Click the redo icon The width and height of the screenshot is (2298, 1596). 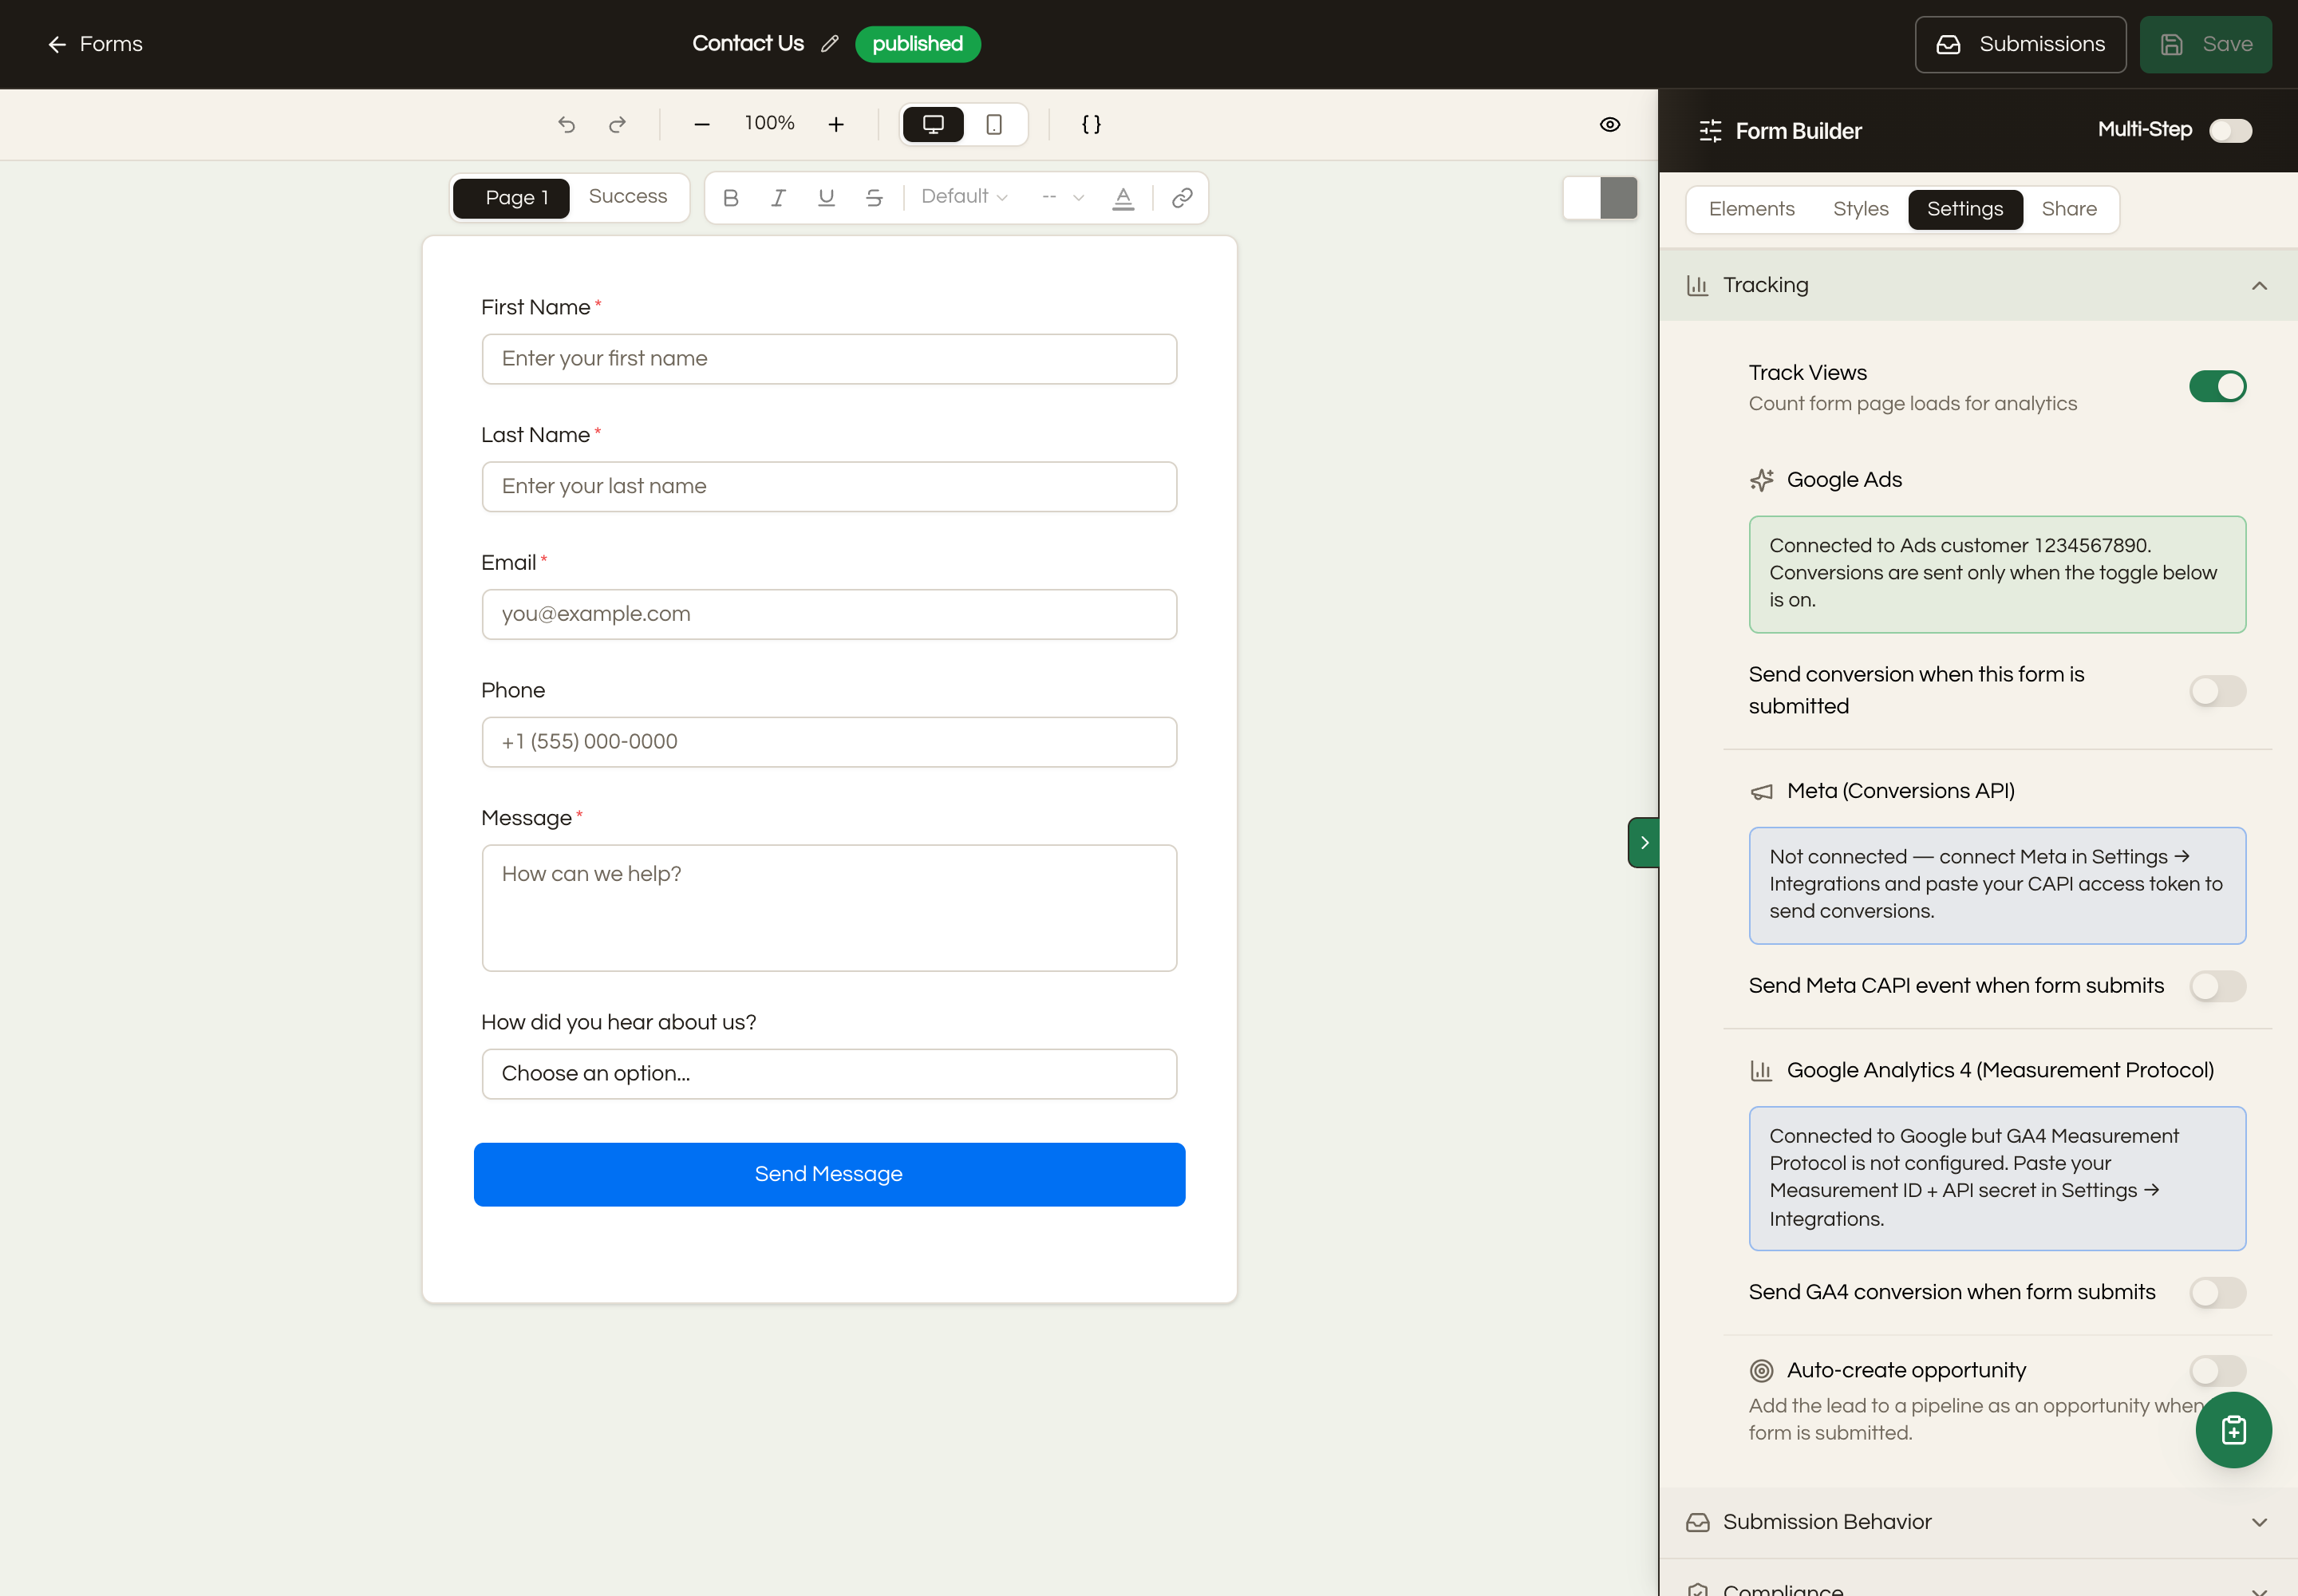click(x=618, y=124)
